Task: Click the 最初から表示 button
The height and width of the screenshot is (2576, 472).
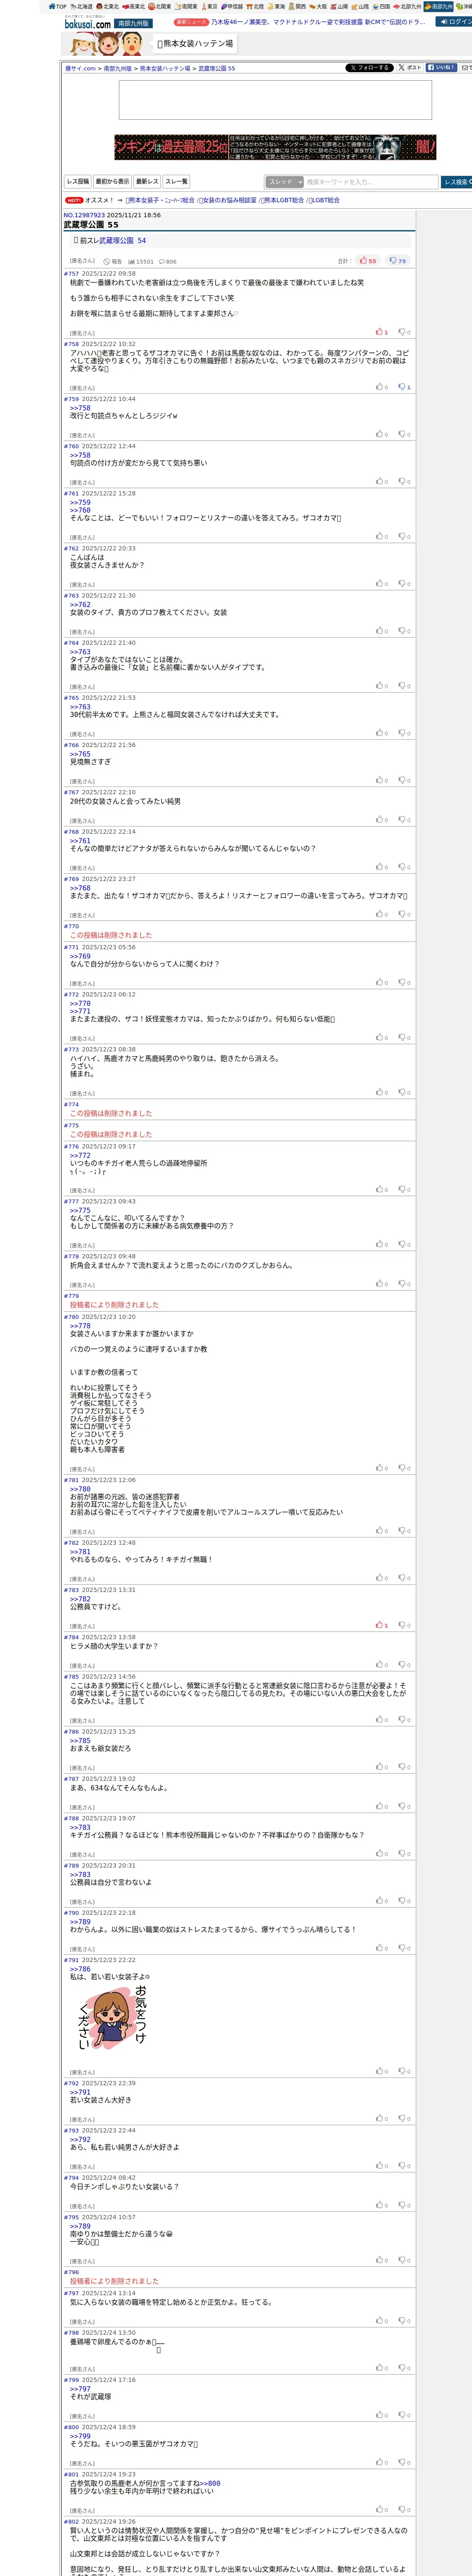Action: [x=112, y=182]
